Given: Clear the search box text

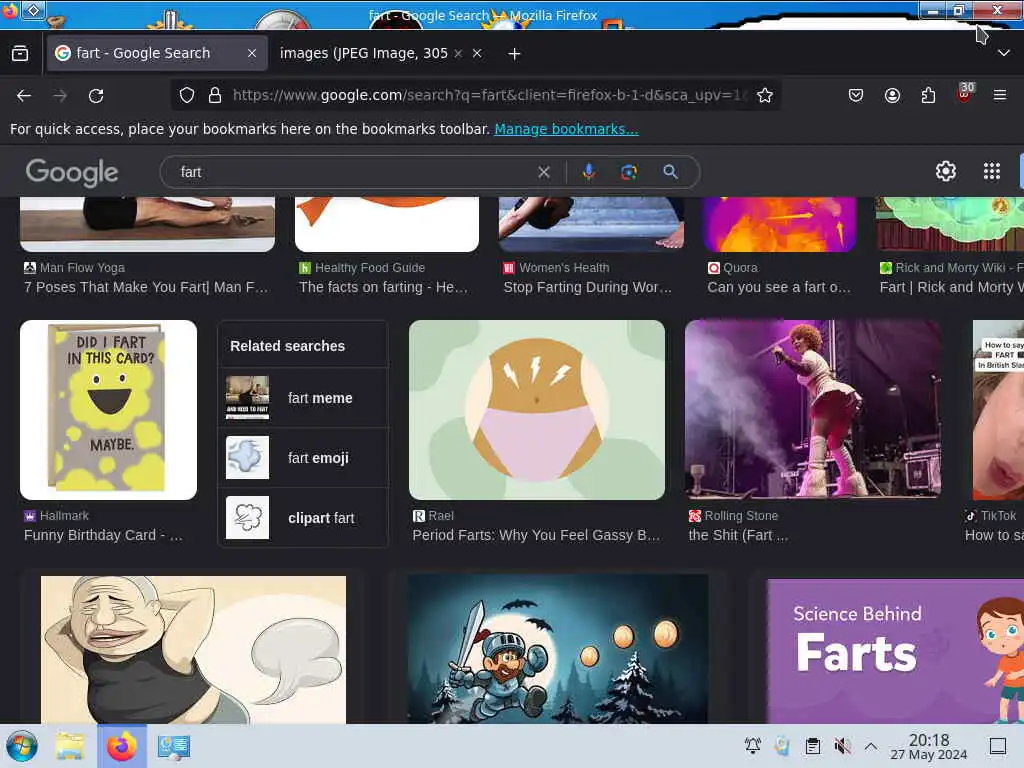Looking at the screenshot, I should point(543,172).
